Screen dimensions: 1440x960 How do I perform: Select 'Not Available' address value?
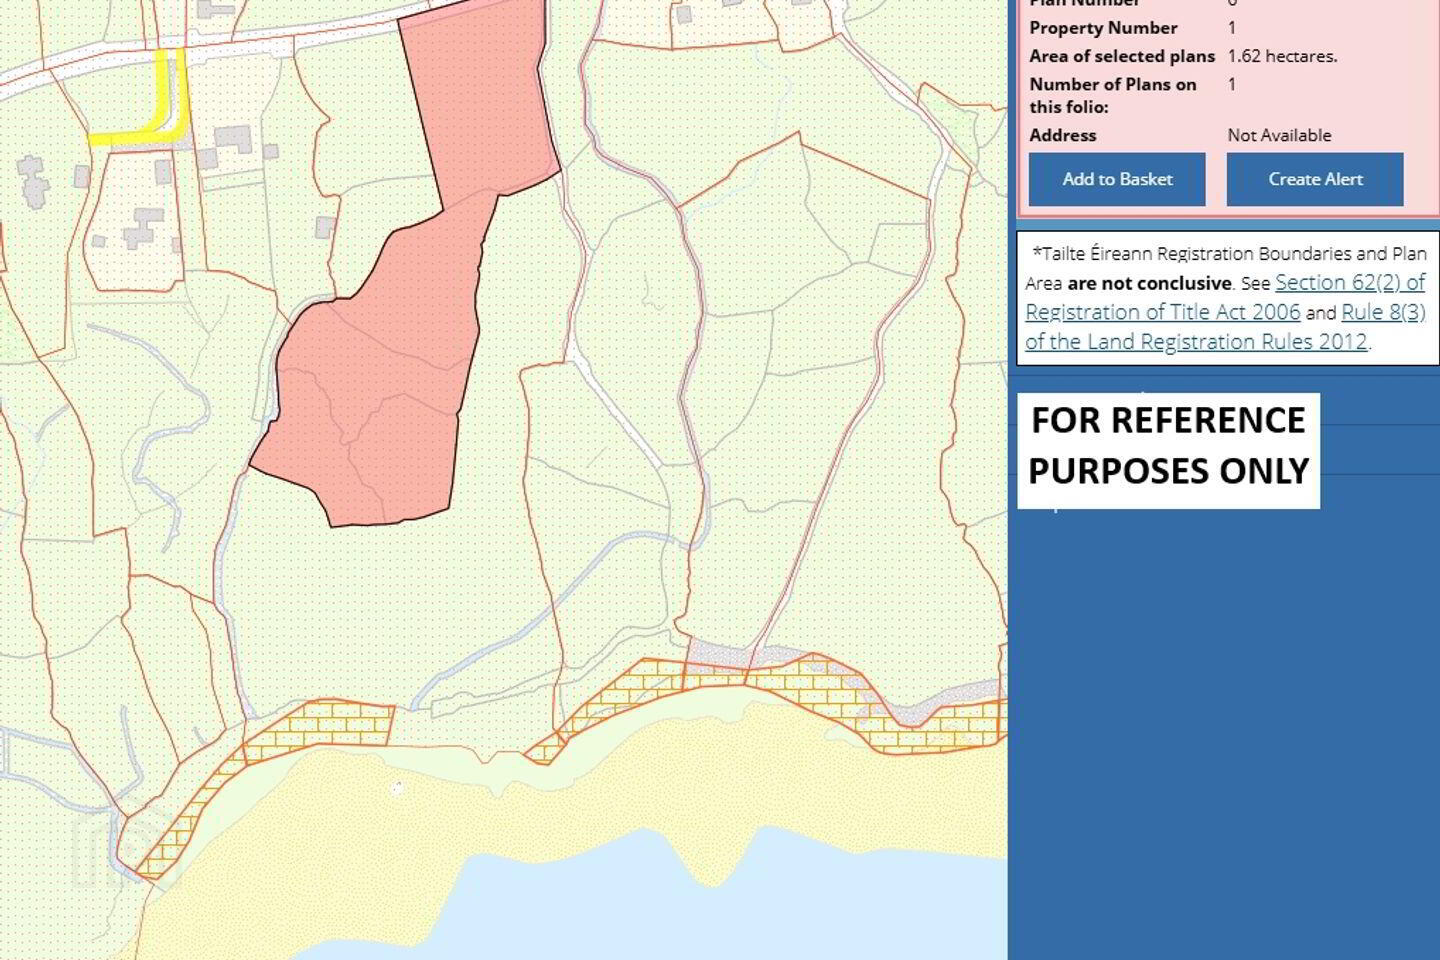[x=1279, y=135]
